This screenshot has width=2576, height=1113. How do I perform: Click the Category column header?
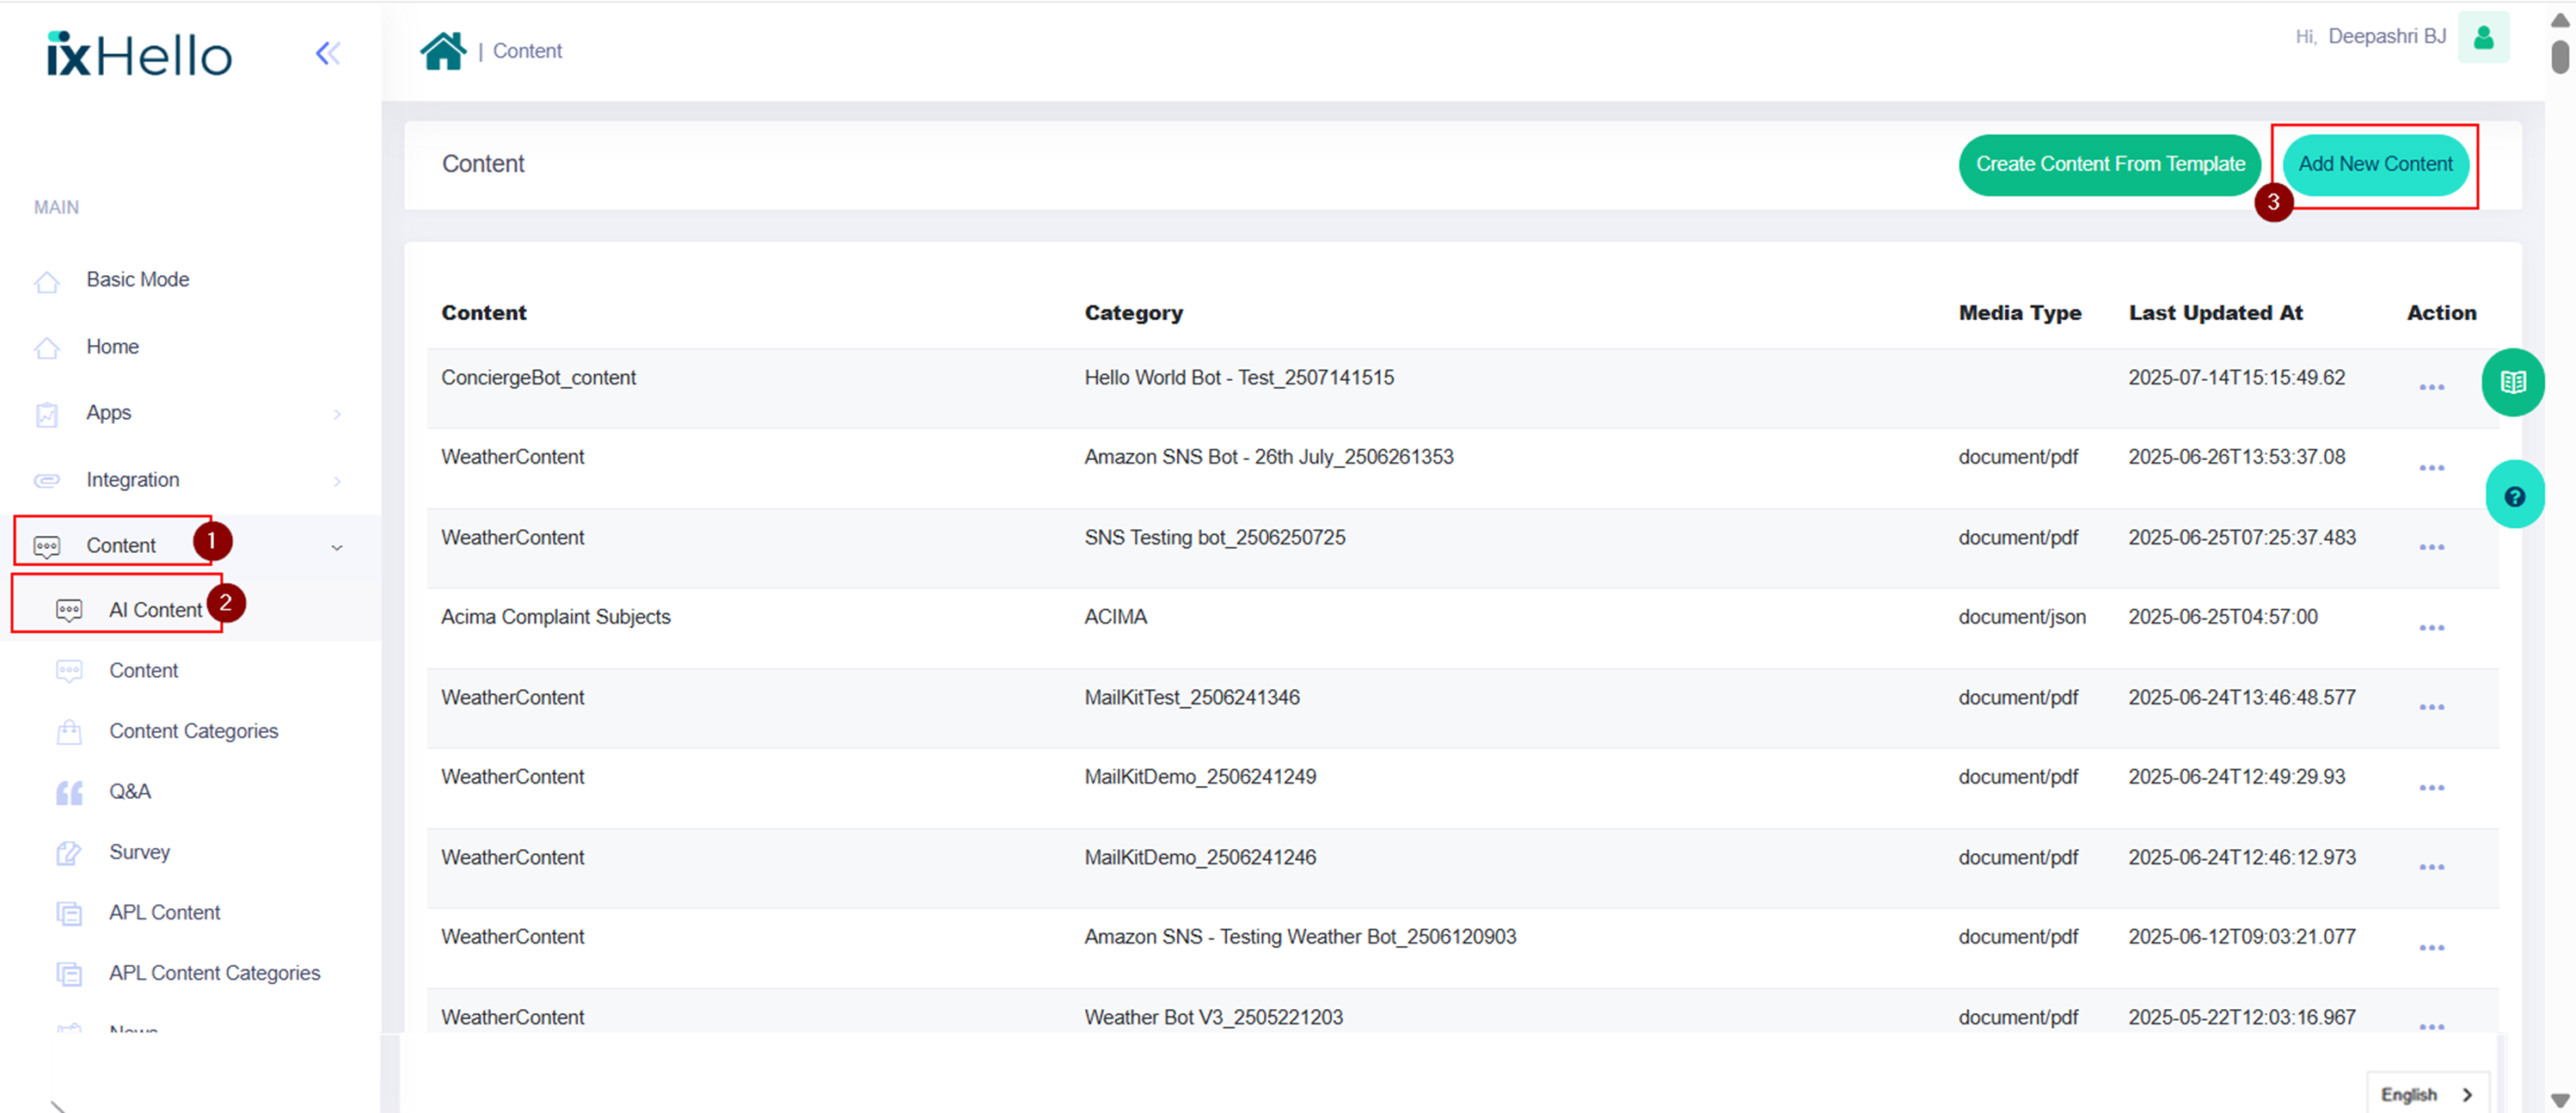[1133, 313]
